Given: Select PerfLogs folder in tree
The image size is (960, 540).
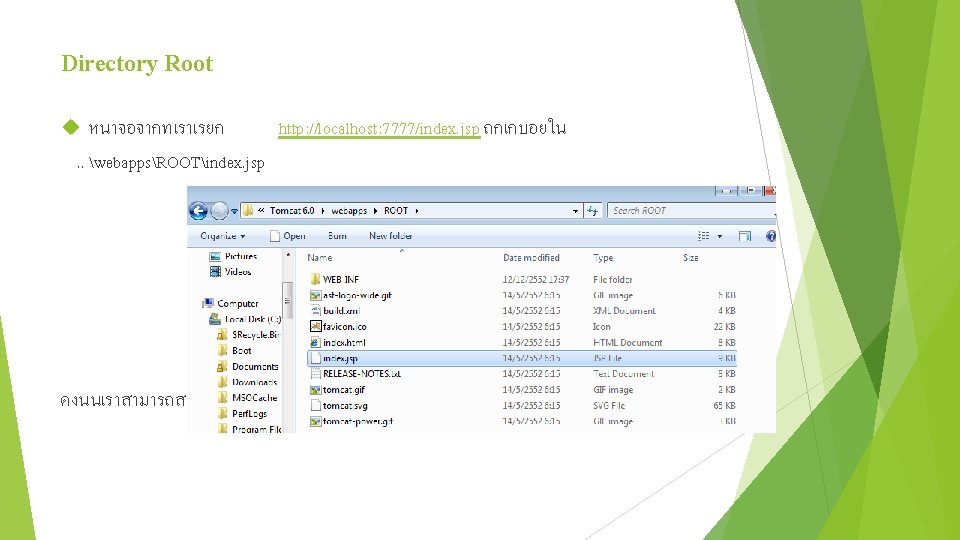Looking at the screenshot, I should (x=249, y=413).
